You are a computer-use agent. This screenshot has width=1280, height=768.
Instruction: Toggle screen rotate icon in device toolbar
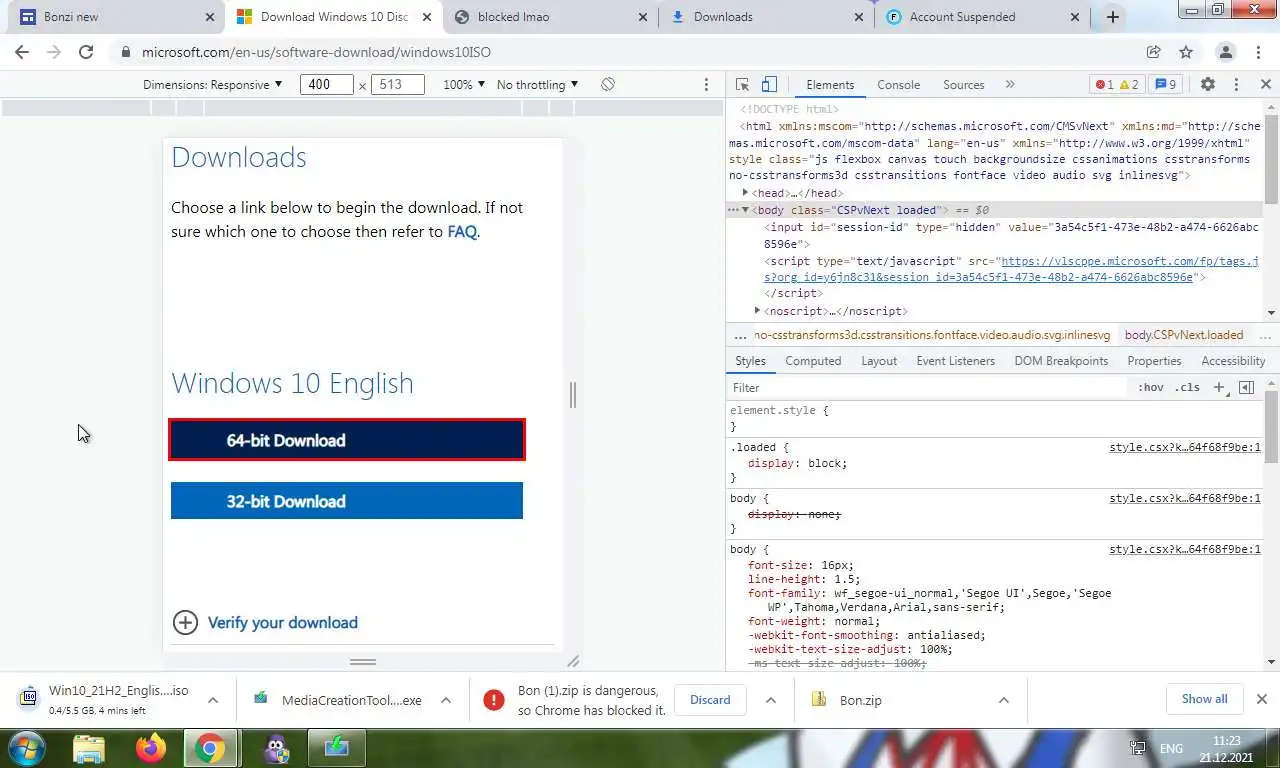(x=608, y=85)
